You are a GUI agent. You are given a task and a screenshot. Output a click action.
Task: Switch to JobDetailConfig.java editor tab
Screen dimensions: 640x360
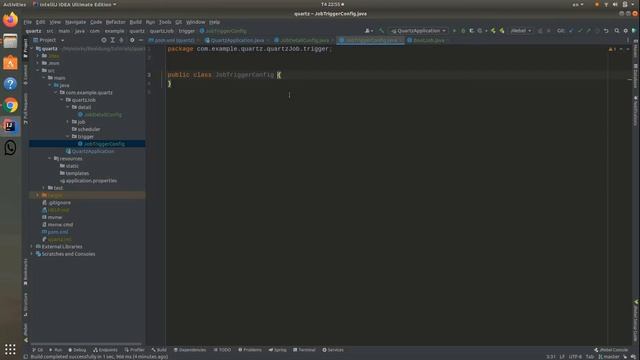(303, 40)
